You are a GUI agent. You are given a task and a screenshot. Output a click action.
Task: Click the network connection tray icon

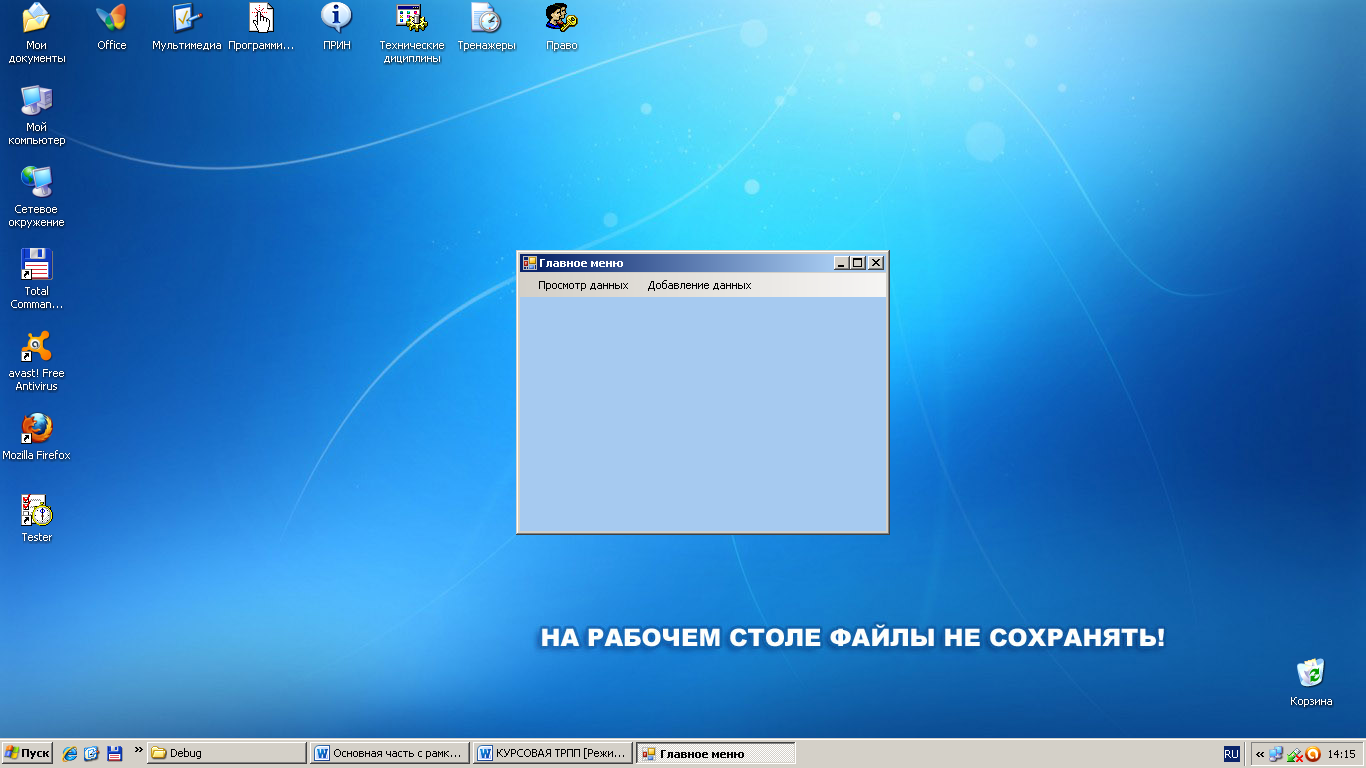click(1276, 754)
